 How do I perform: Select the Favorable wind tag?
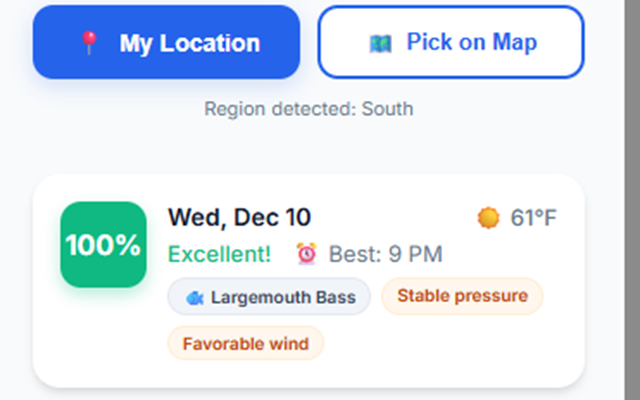245,344
